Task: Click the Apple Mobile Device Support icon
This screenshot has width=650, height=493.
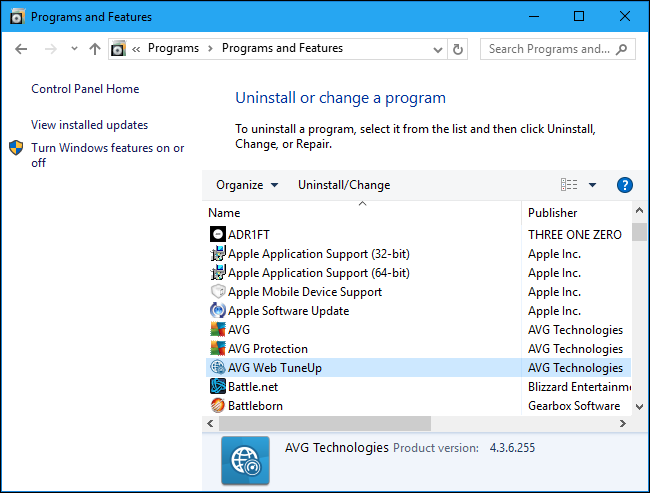Action: pos(218,292)
